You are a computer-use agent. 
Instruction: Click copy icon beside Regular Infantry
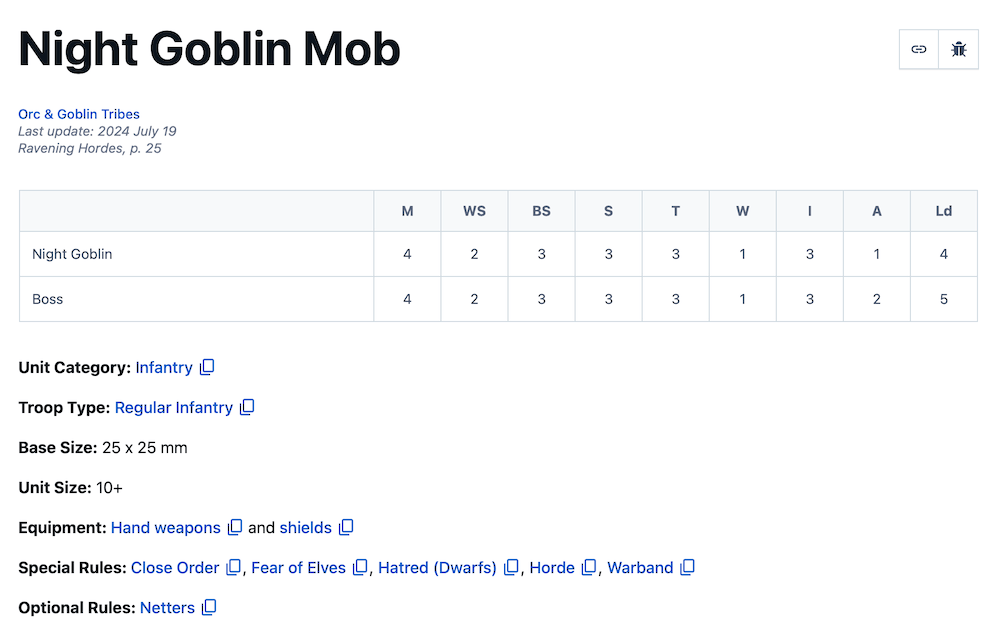(247, 408)
